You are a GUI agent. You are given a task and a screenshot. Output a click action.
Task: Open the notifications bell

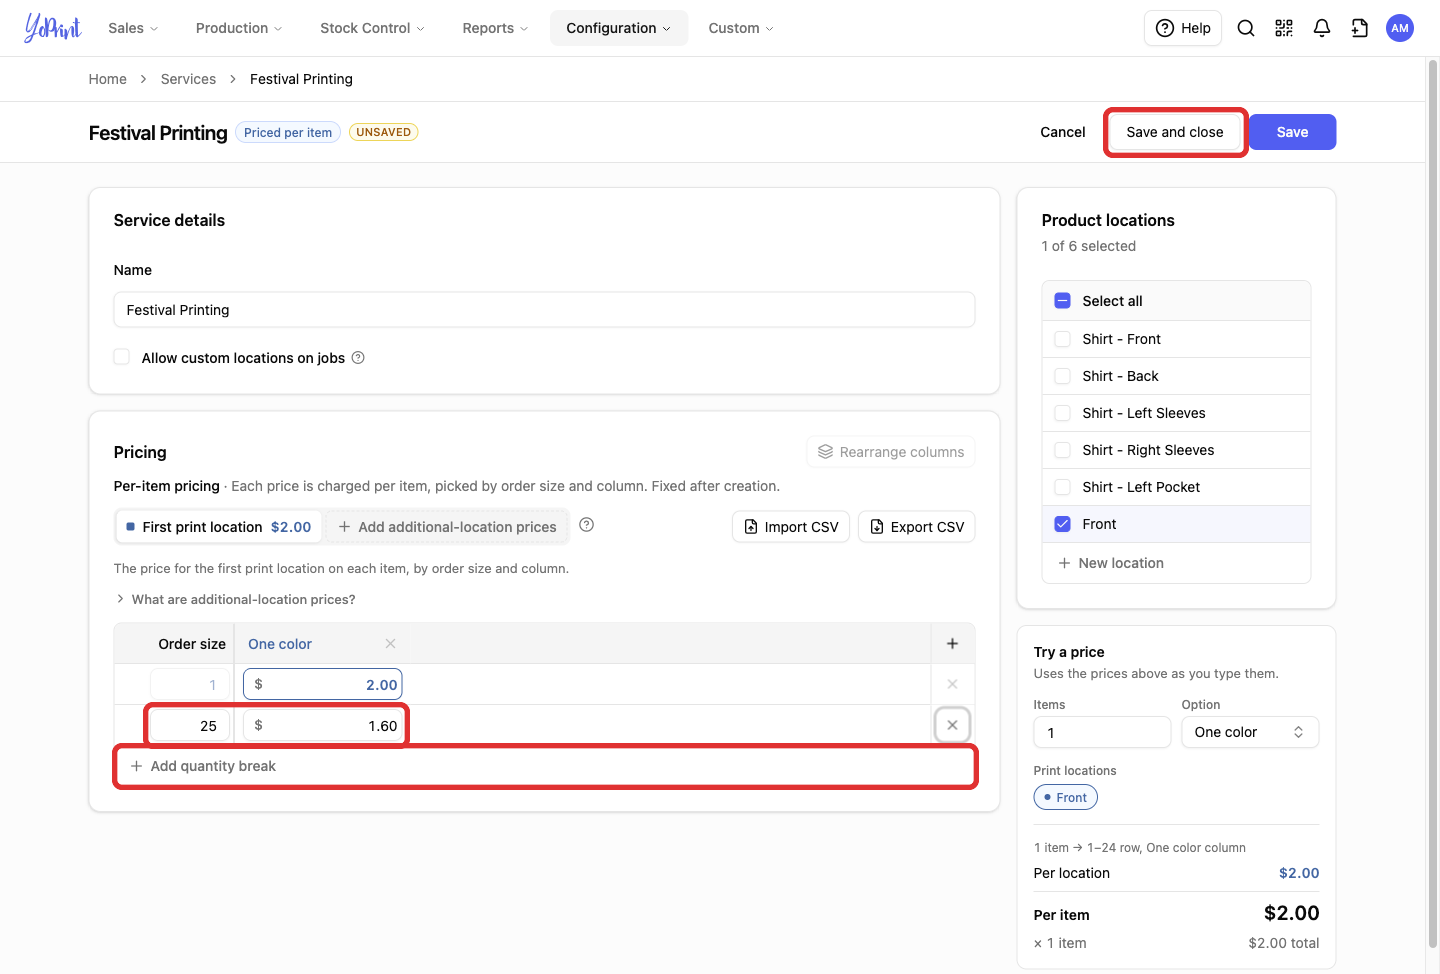[x=1322, y=28]
